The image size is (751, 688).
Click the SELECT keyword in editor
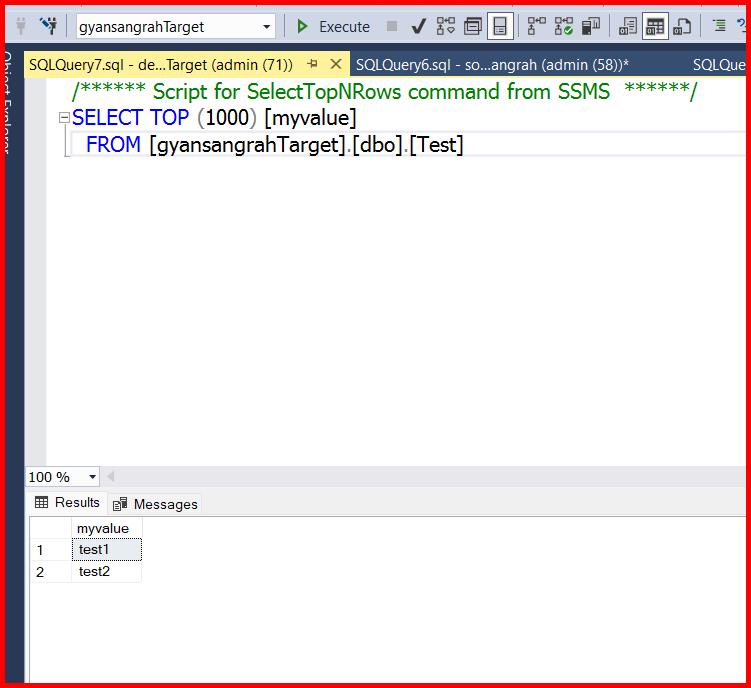pos(107,118)
